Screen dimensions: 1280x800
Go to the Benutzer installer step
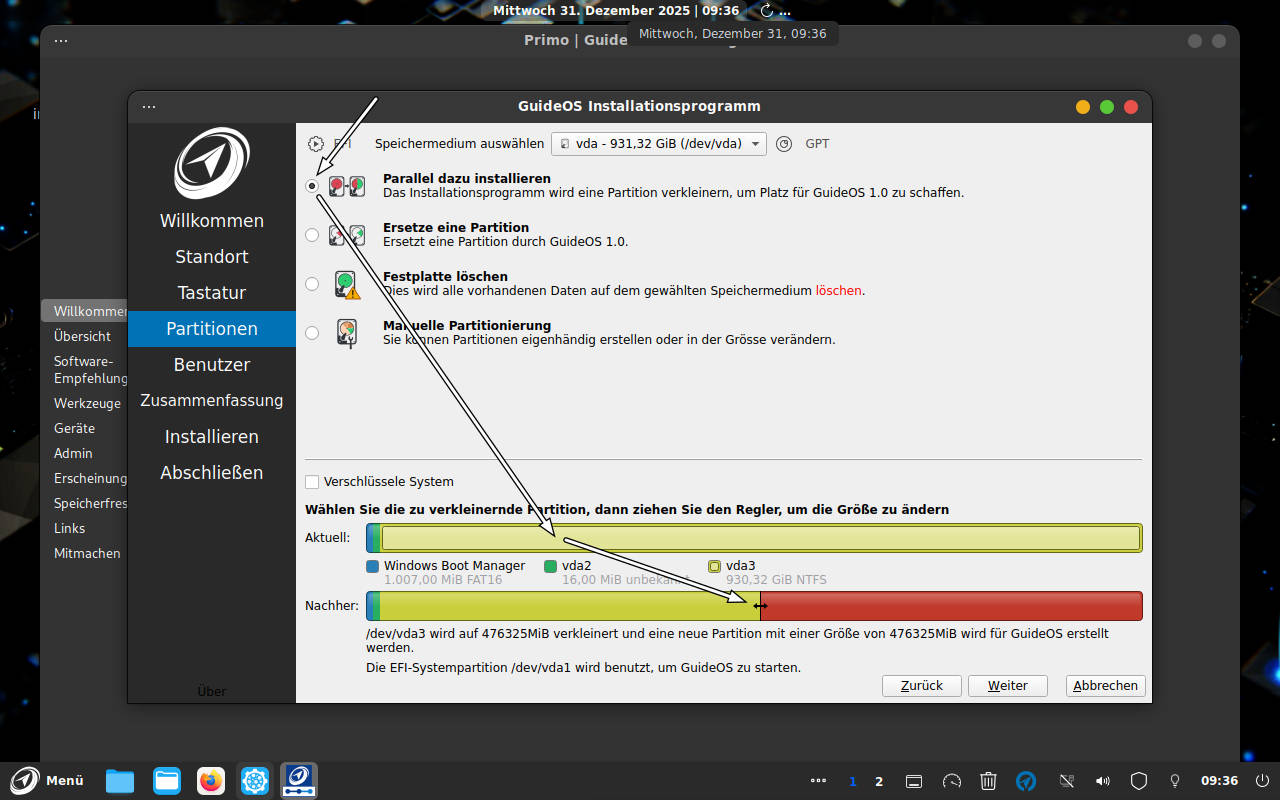pos(212,365)
